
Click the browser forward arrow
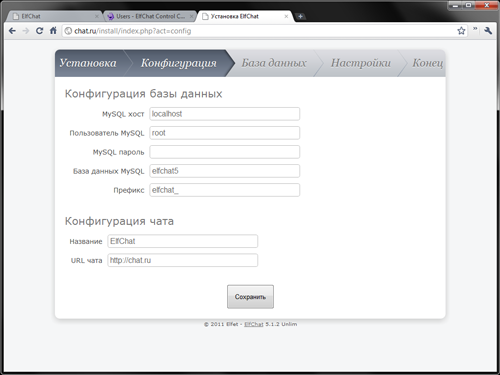click(x=26, y=31)
